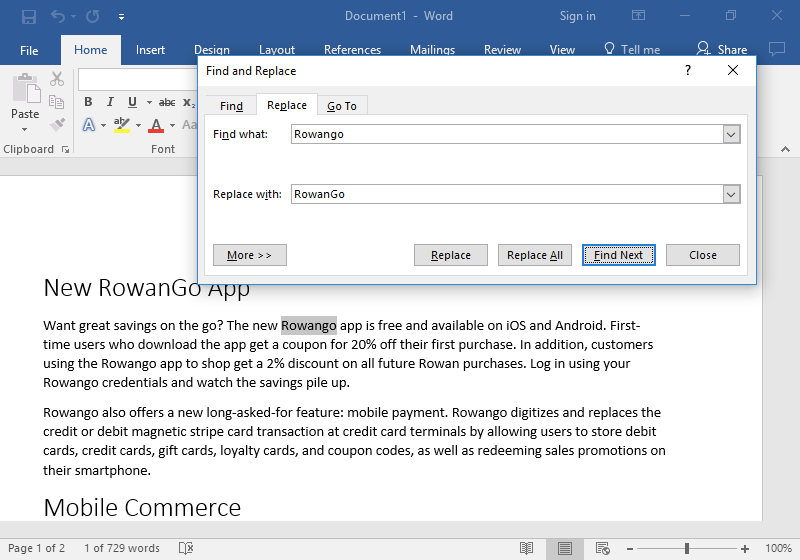Open the Font Color dropdown arrow
This screenshot has height=560, width=800.
point(172,126)
